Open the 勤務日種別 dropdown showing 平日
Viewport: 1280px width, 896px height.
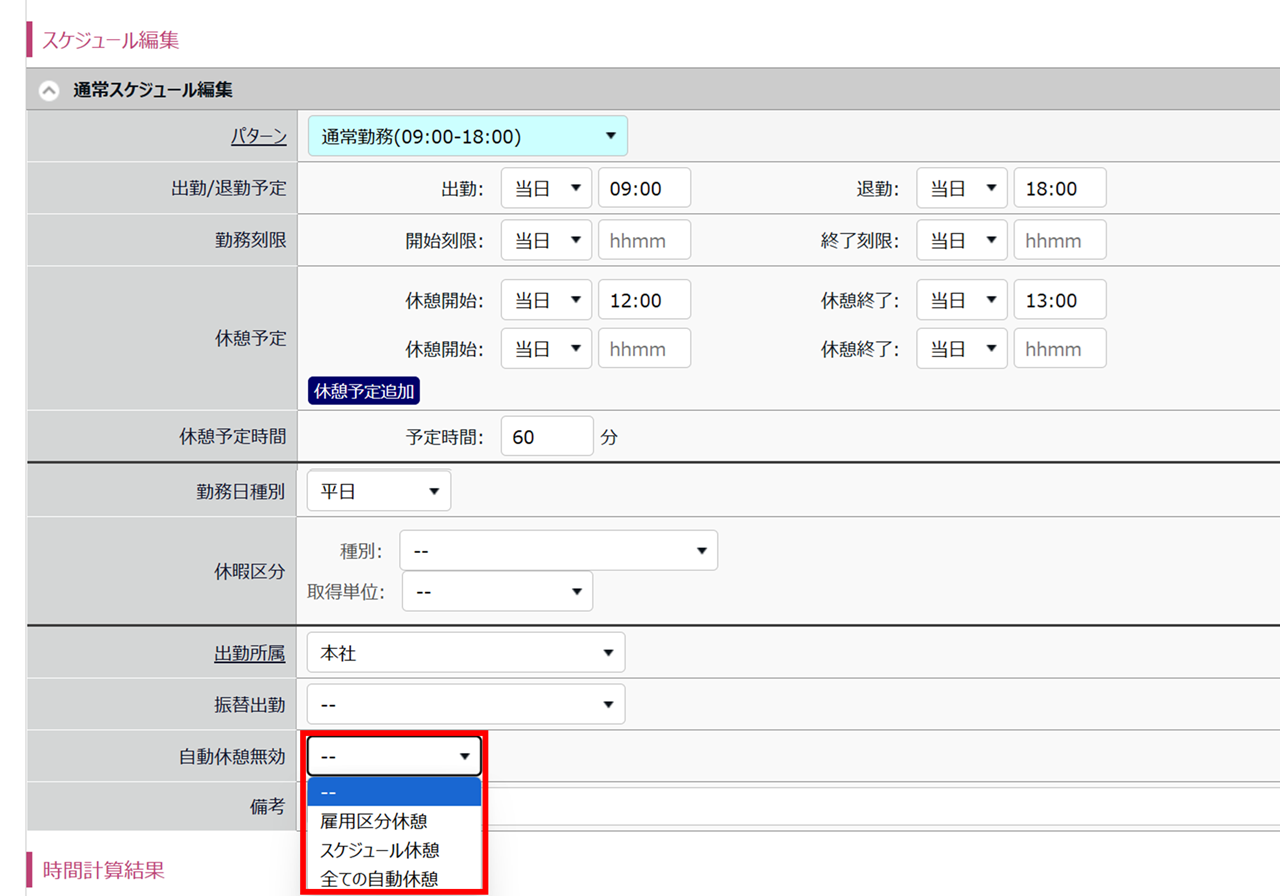379,491
